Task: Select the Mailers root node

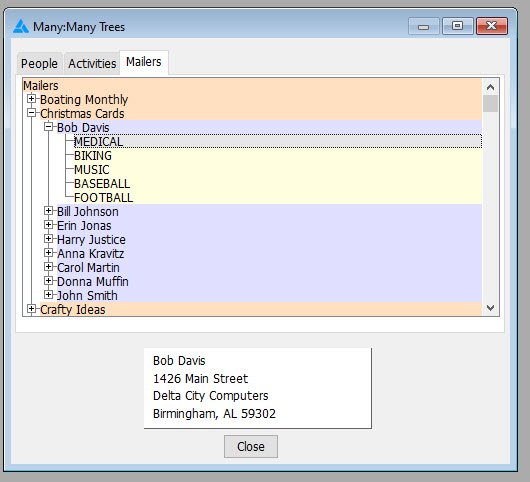Action: [x=41, y=86]
